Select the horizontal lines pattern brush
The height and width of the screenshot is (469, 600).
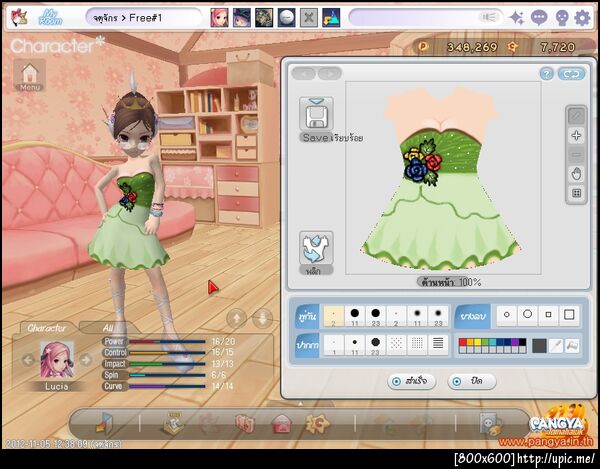click(438, 344)
